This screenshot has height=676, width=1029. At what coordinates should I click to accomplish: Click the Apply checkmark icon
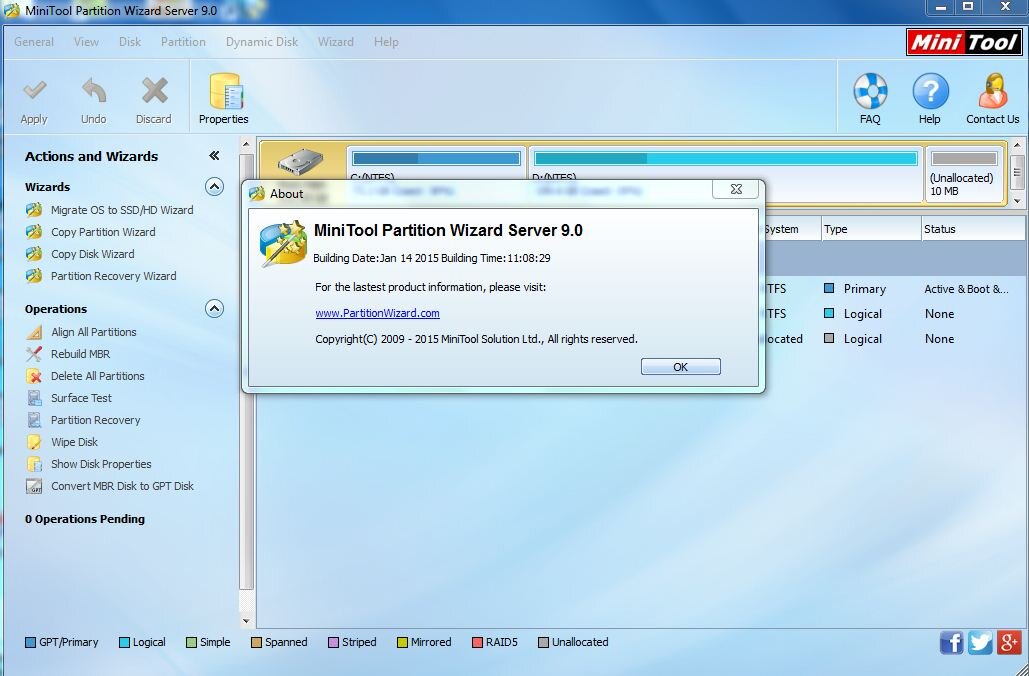click(34, 91)
